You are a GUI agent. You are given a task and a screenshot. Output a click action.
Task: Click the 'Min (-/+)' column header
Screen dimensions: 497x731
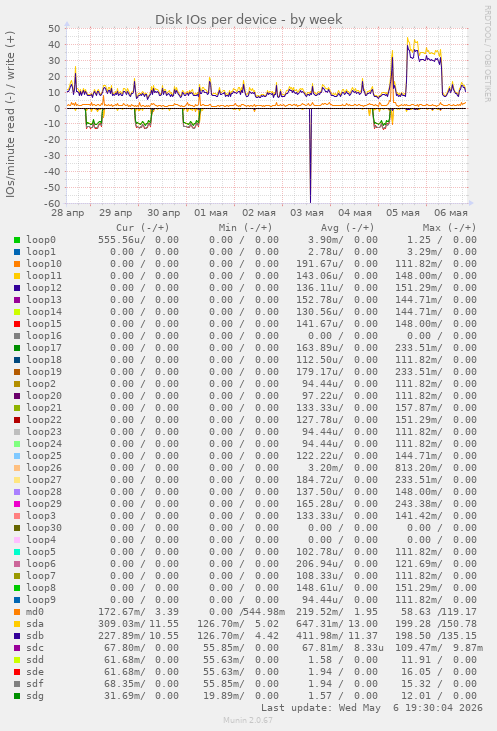click(x=245, y=228)
